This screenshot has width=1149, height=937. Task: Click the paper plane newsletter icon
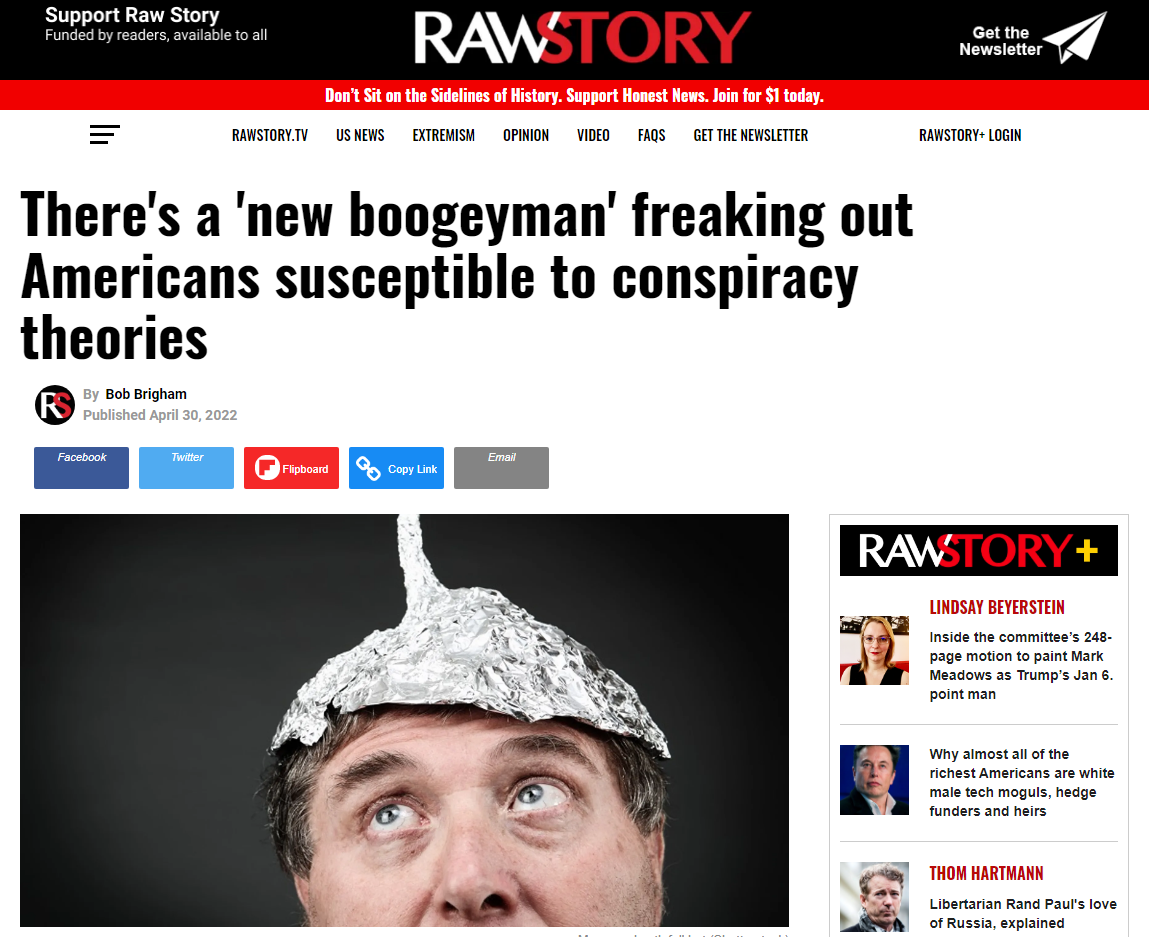coord(1074,37)
